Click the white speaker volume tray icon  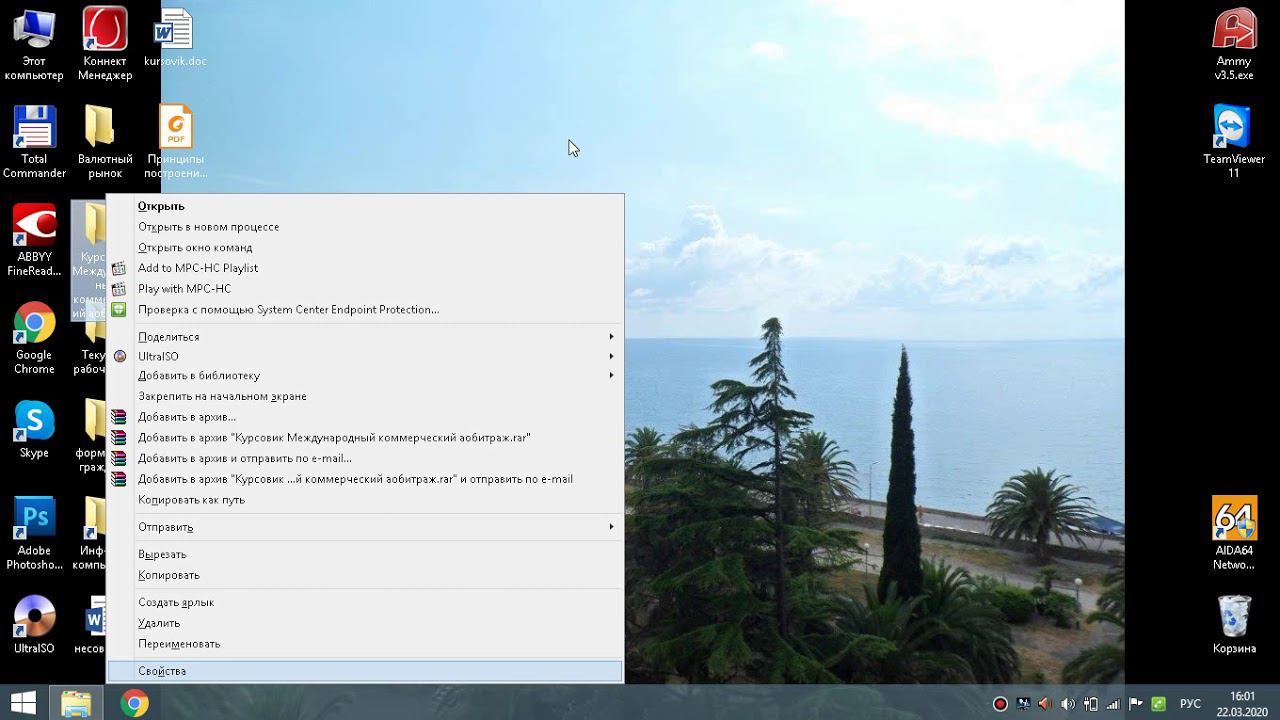click(1068, 704)
